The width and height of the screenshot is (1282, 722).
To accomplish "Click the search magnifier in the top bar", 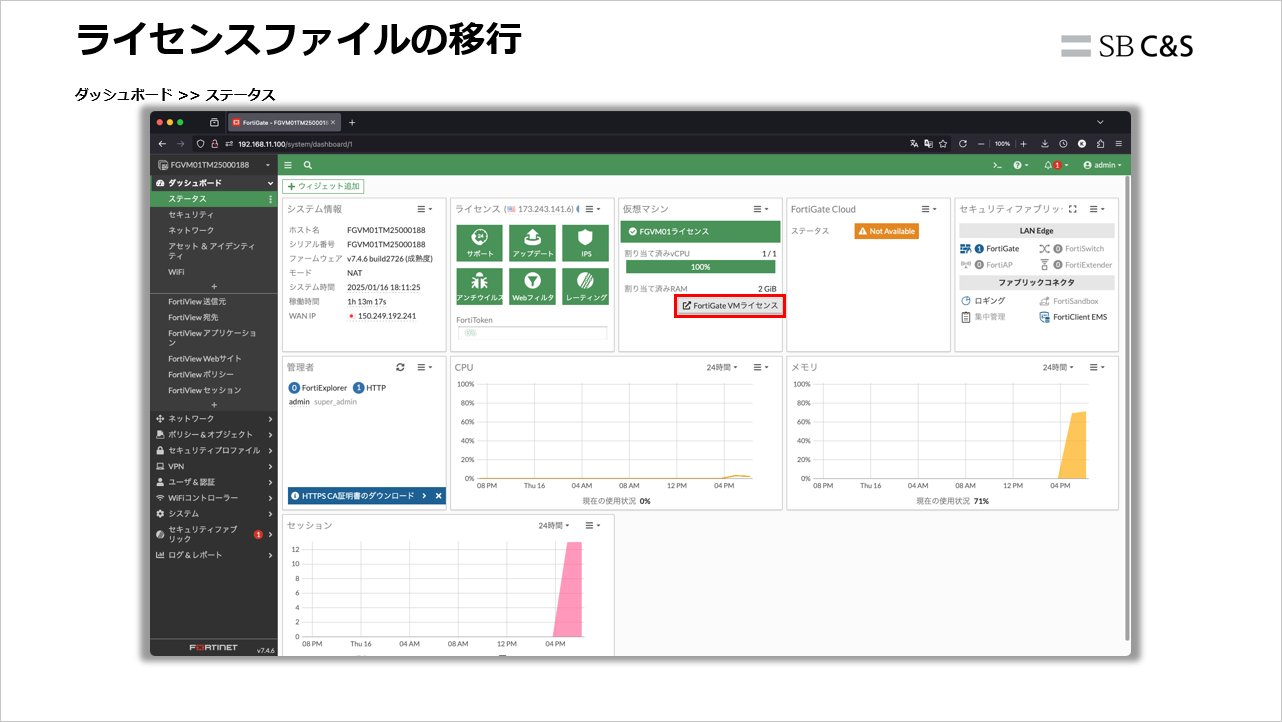I will click(x=305, y=164).
